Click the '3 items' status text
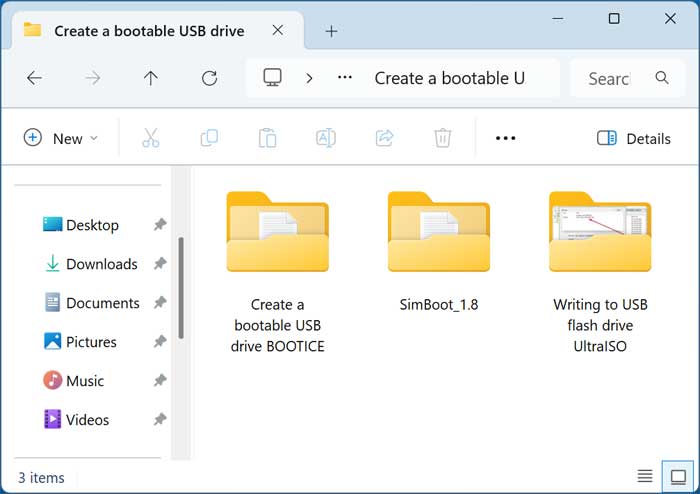 coord(41,478)
